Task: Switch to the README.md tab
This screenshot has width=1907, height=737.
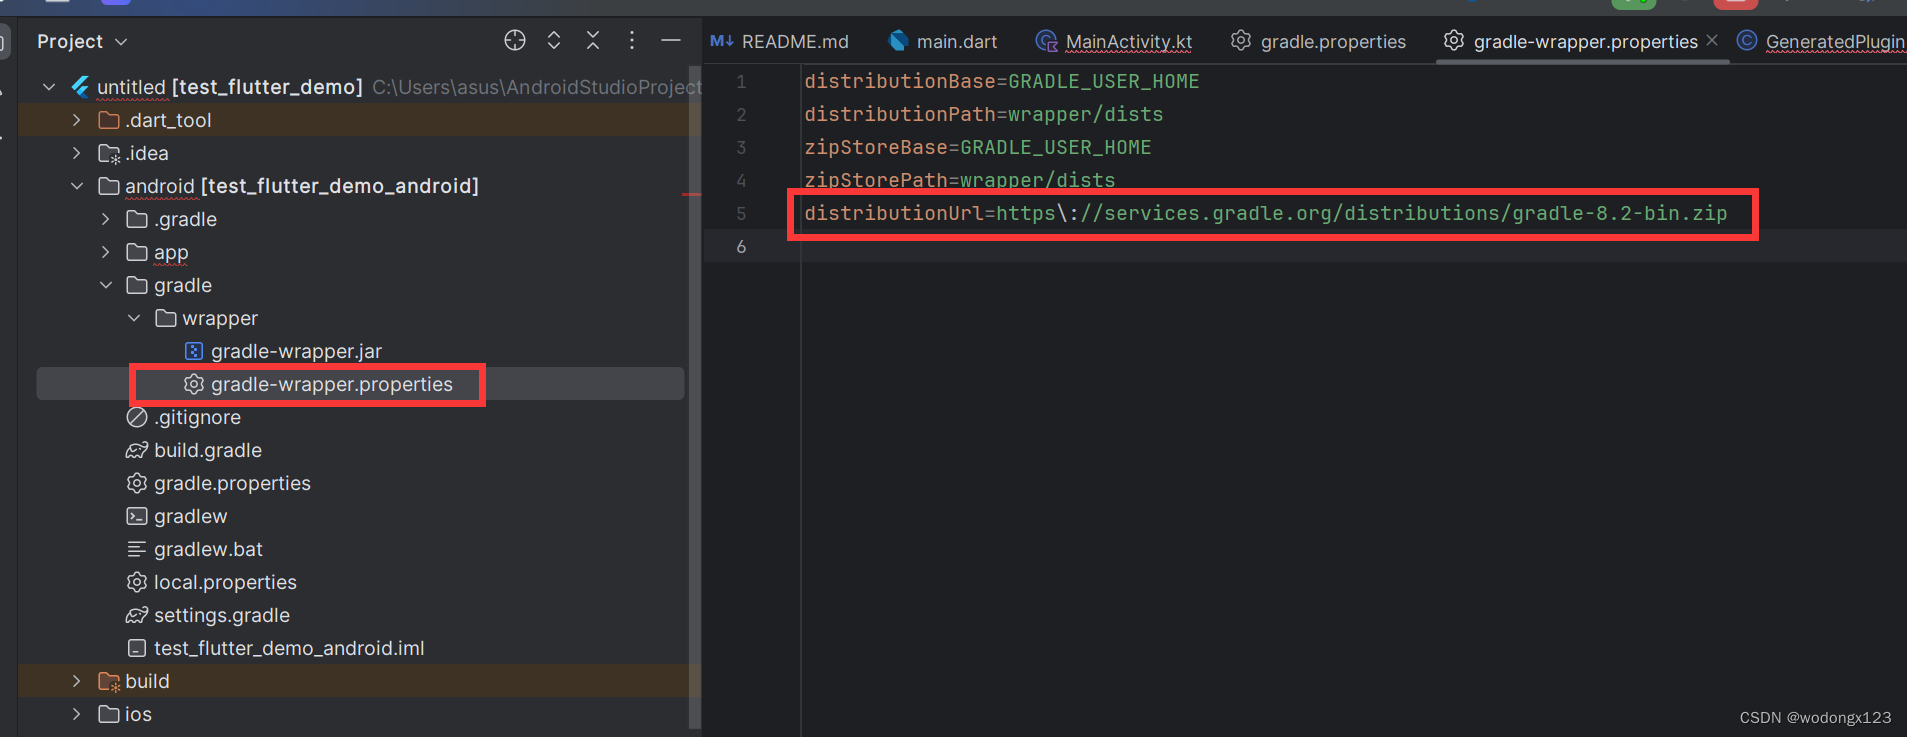Action: [x=779, y=41]
